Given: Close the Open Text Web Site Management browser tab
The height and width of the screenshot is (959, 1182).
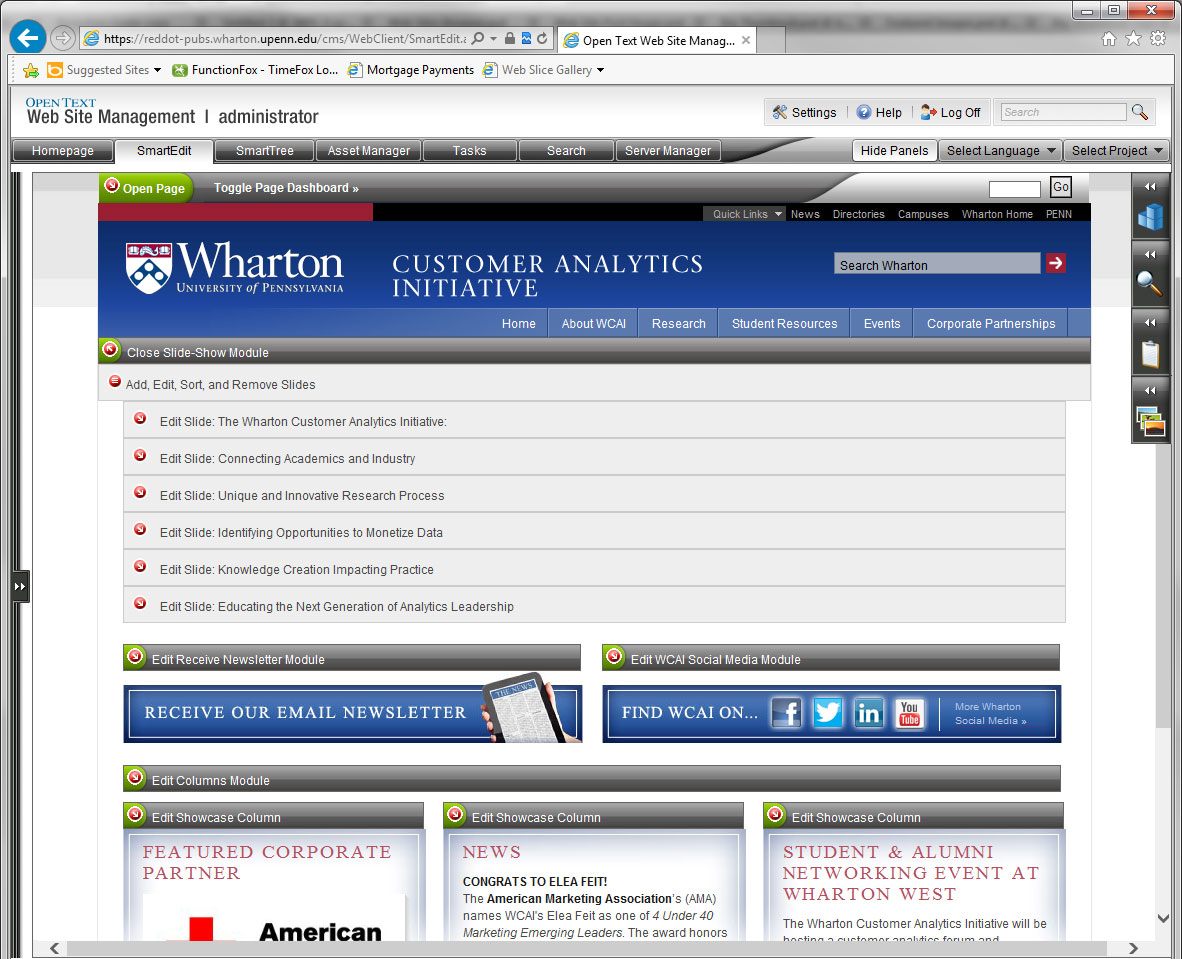Looking at the screenshot, I should point(746,40).
